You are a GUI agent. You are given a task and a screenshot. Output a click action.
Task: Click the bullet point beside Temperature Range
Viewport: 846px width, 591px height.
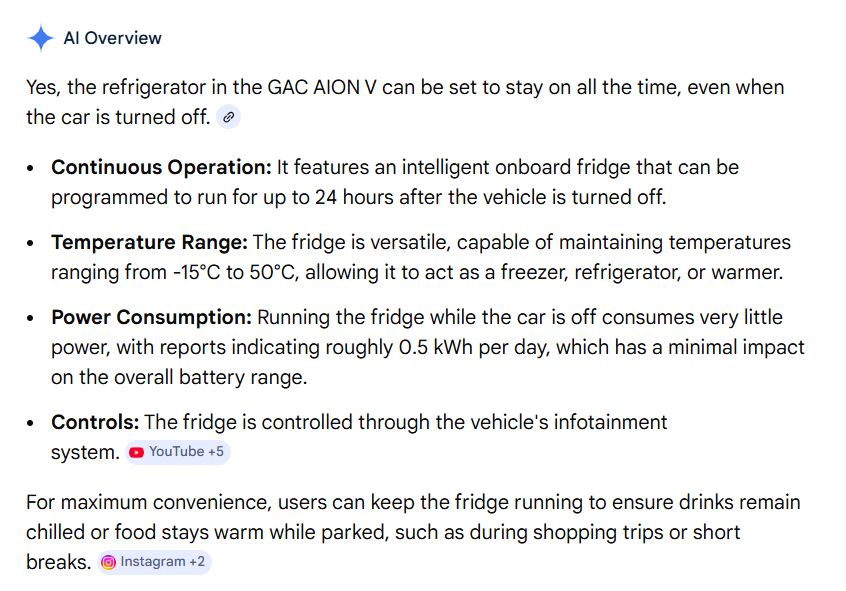33,244
